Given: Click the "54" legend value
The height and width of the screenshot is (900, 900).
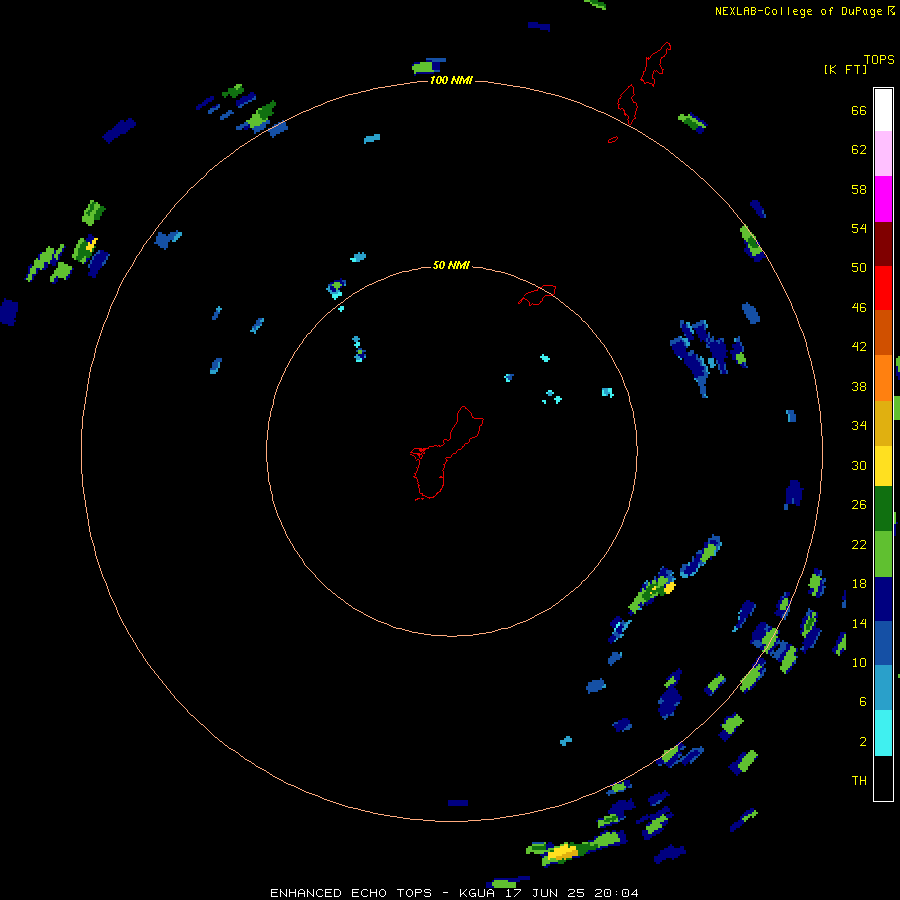Looking at the screenshot, I should (859, 228).
